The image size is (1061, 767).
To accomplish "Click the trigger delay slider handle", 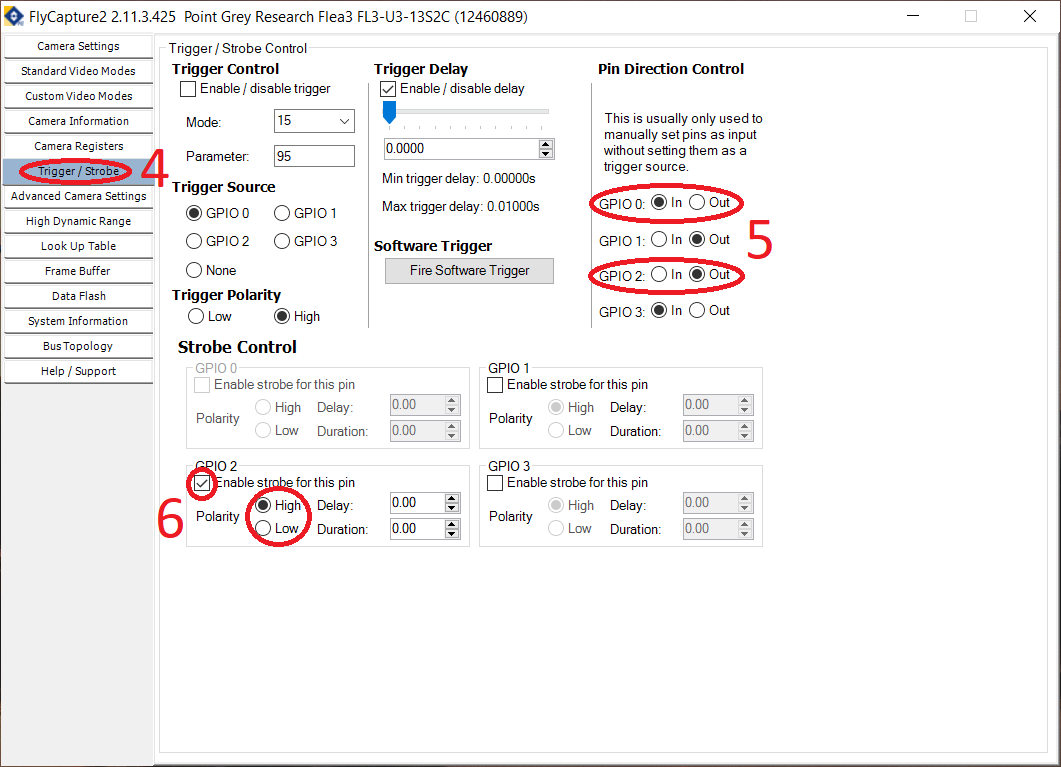I will [389, 112].
